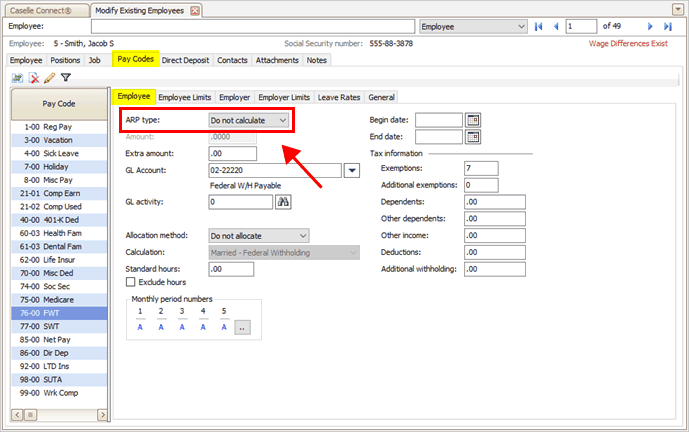Enable the Exclude hours checkbox
689x432 pixels.
click(131, 283)
